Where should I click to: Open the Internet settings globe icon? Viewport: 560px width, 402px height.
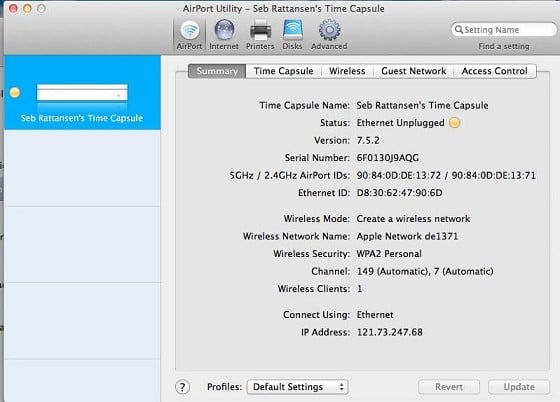(224, 30)
